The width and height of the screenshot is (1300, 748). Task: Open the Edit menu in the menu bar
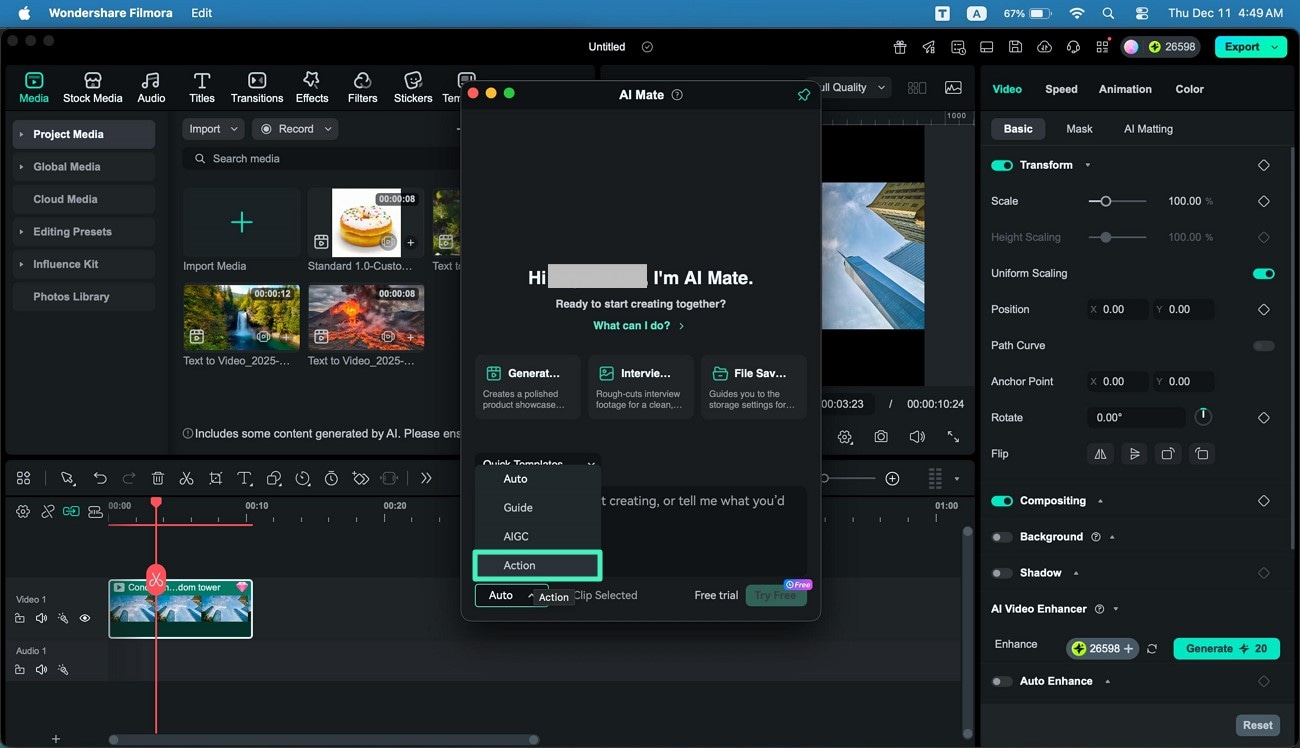pos(200,13)
